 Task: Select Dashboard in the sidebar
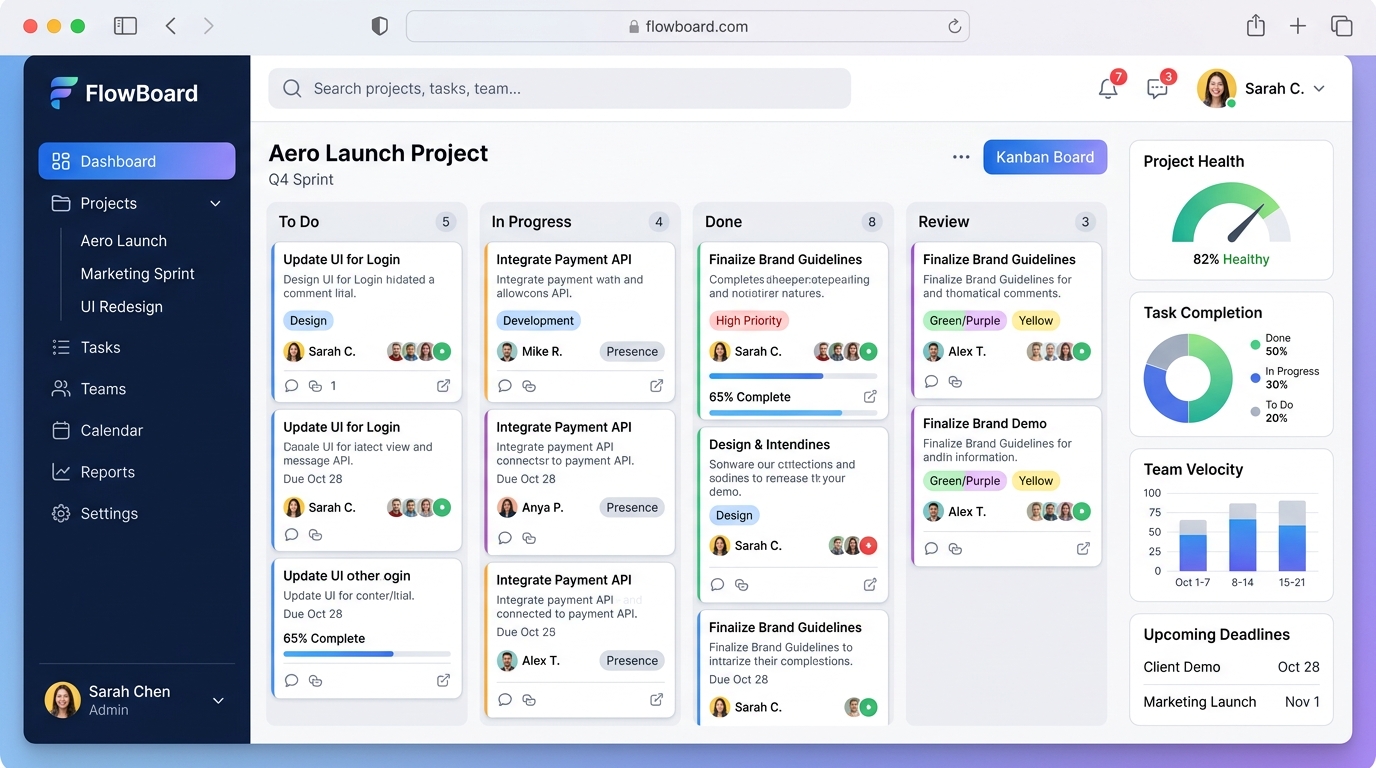click(117, 161)
